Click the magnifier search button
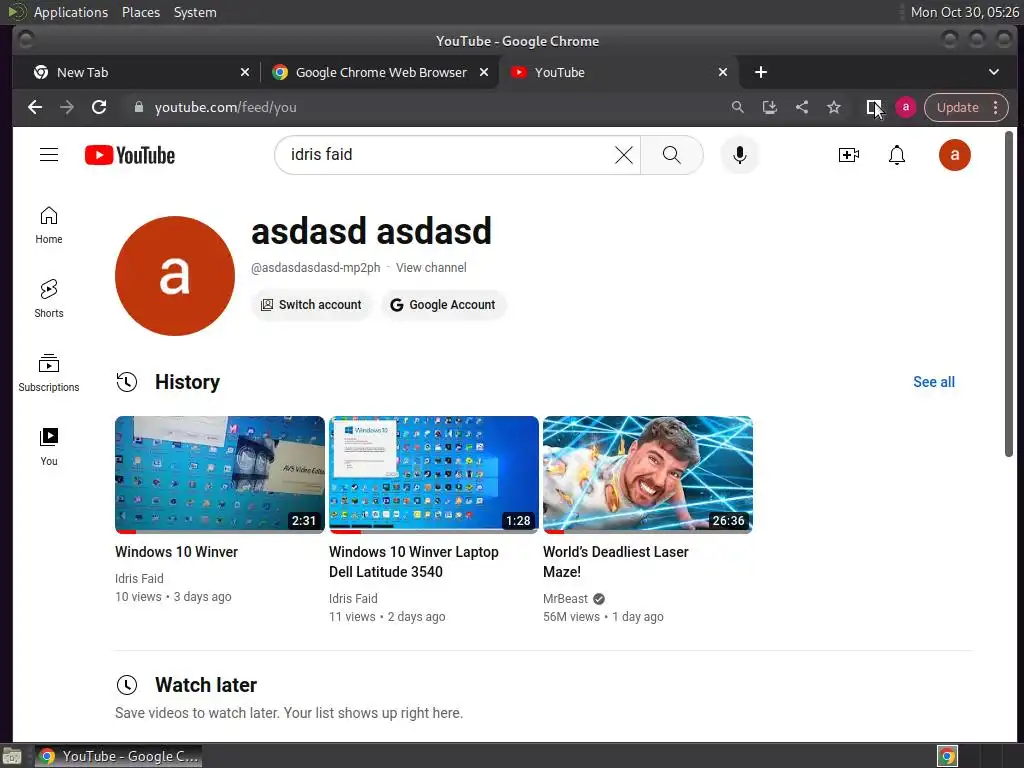 pos(671,155)
